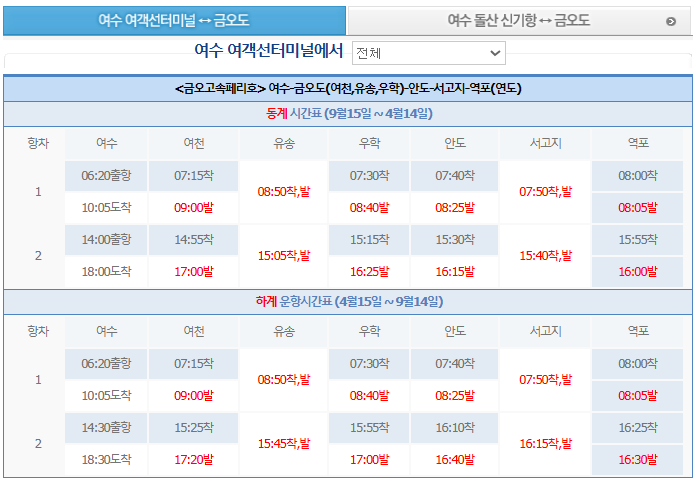
Task: Click the 하계 운항시간표 section heading
Action: pos(347,301)
